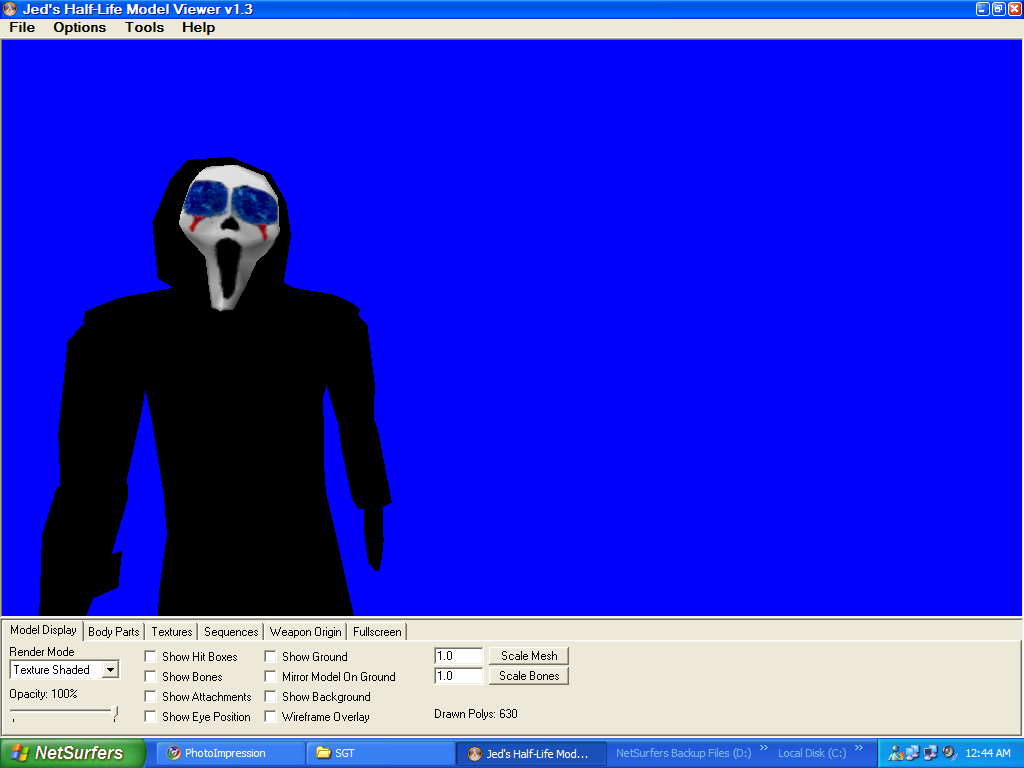Click the Drawn Polys: 630 readout
Viewport: 1024px width, 768px height.
475,714
